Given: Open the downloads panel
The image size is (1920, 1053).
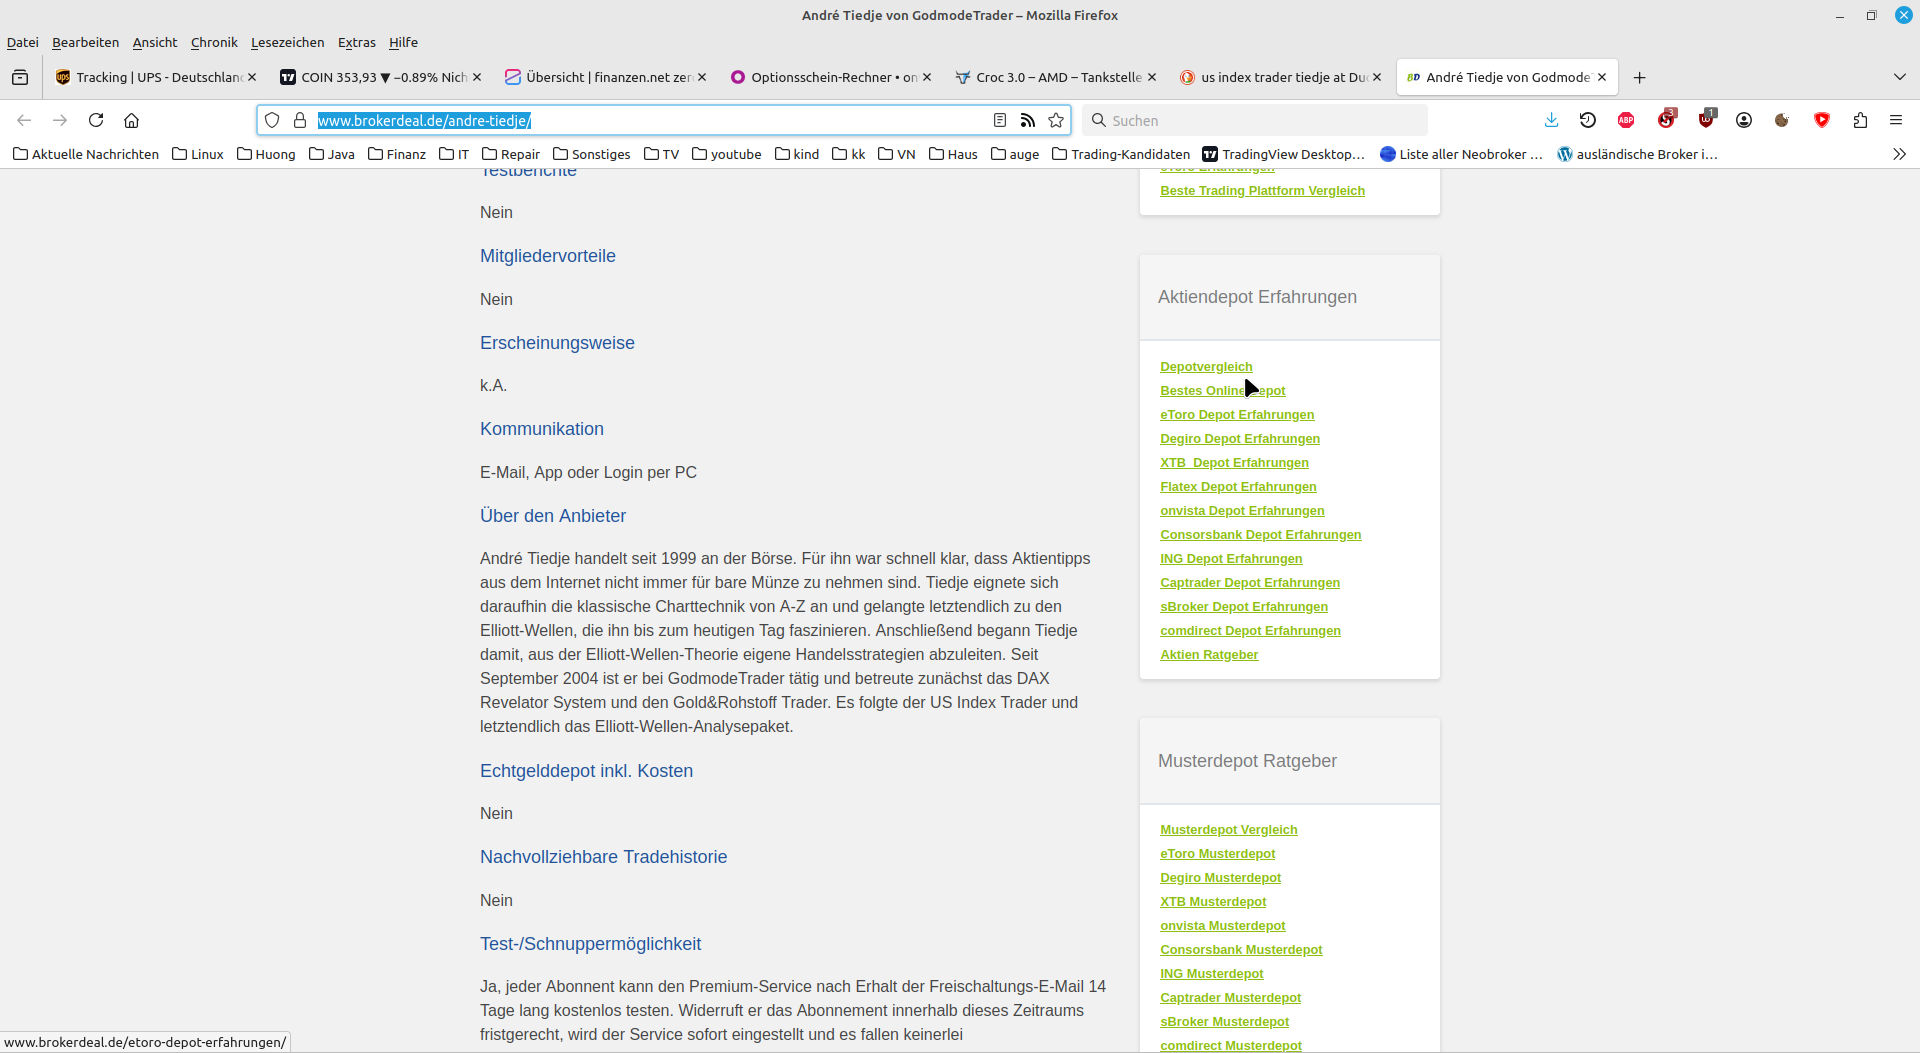Looking at the screenshot, I should (x=1551, y=120).
